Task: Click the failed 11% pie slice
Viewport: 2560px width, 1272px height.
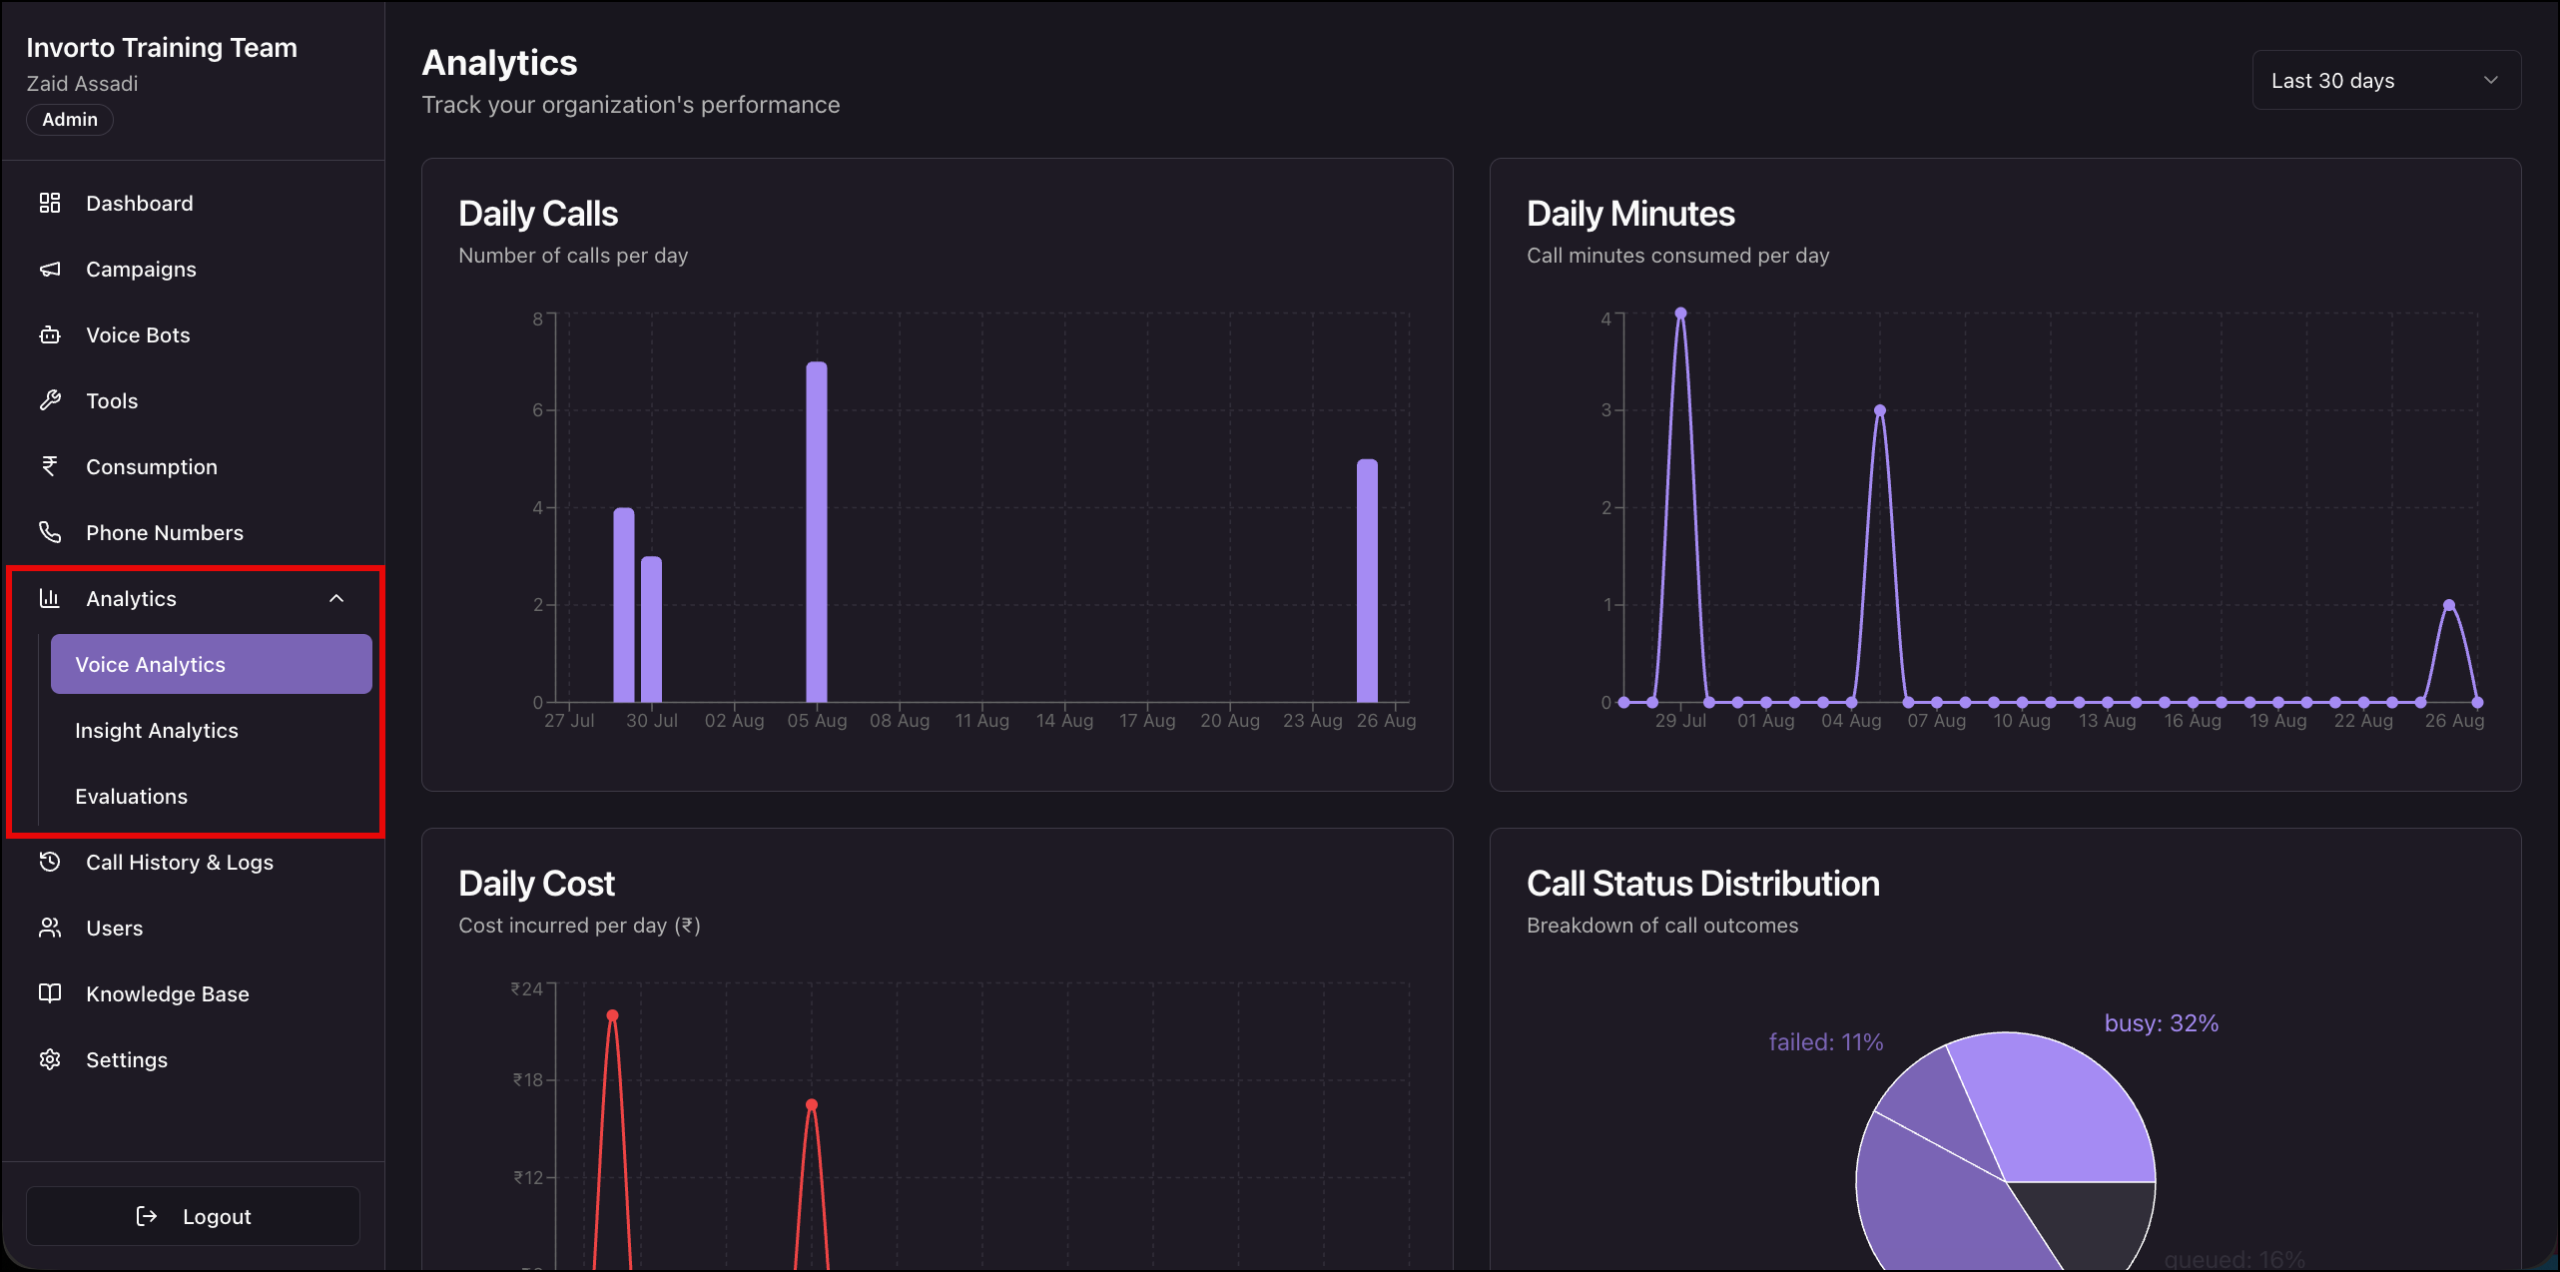Action: 1937,1112
